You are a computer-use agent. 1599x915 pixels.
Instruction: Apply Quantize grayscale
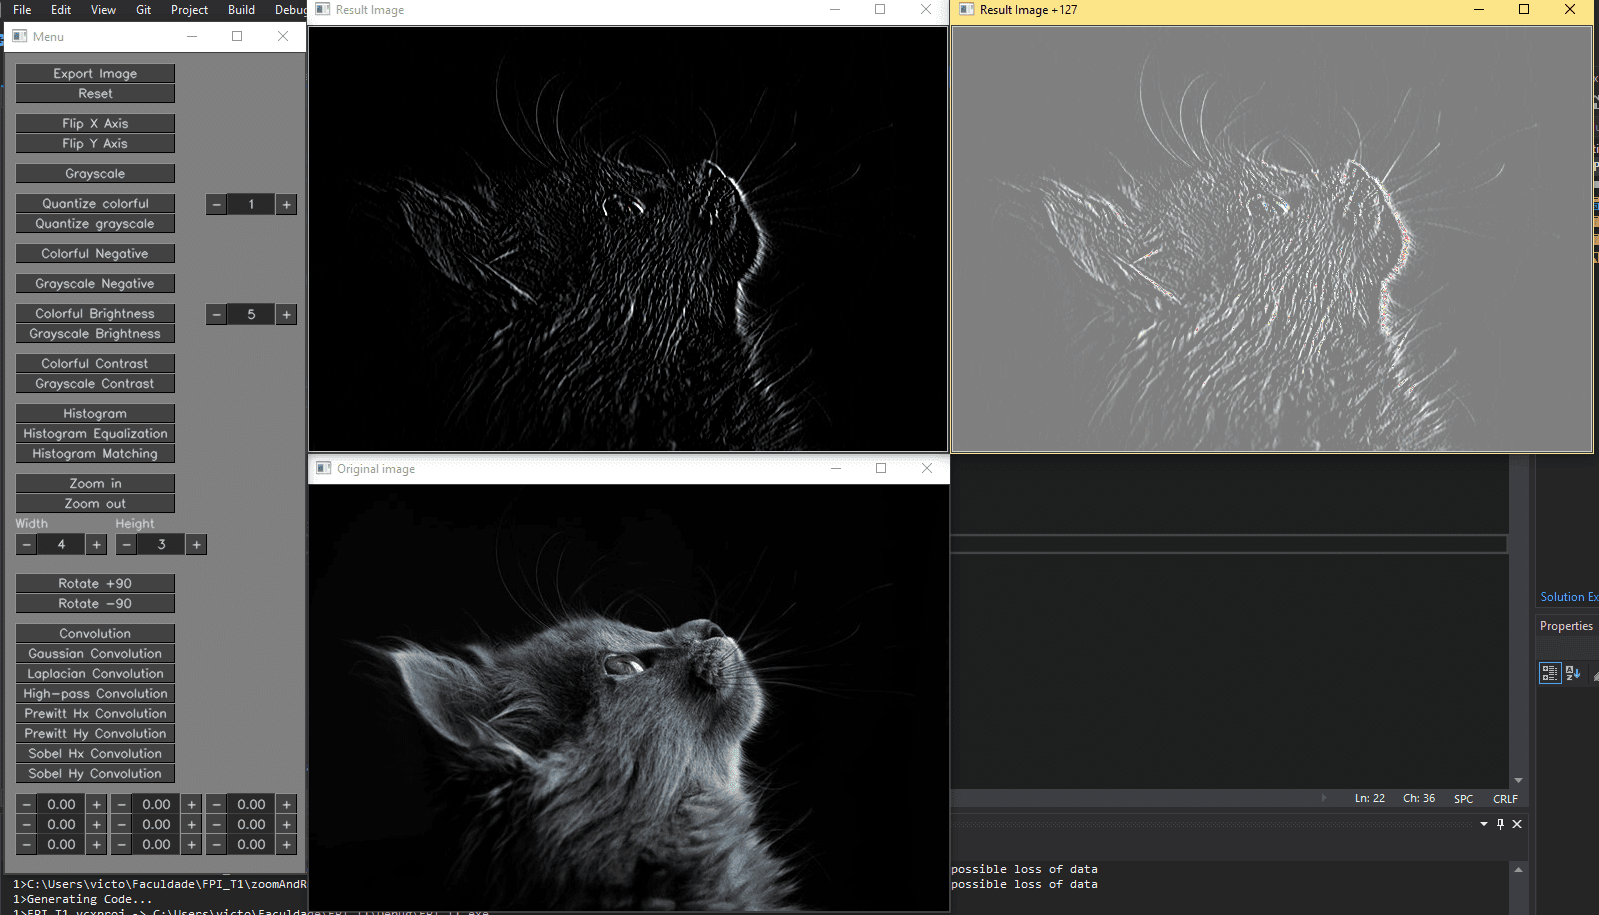95,223
